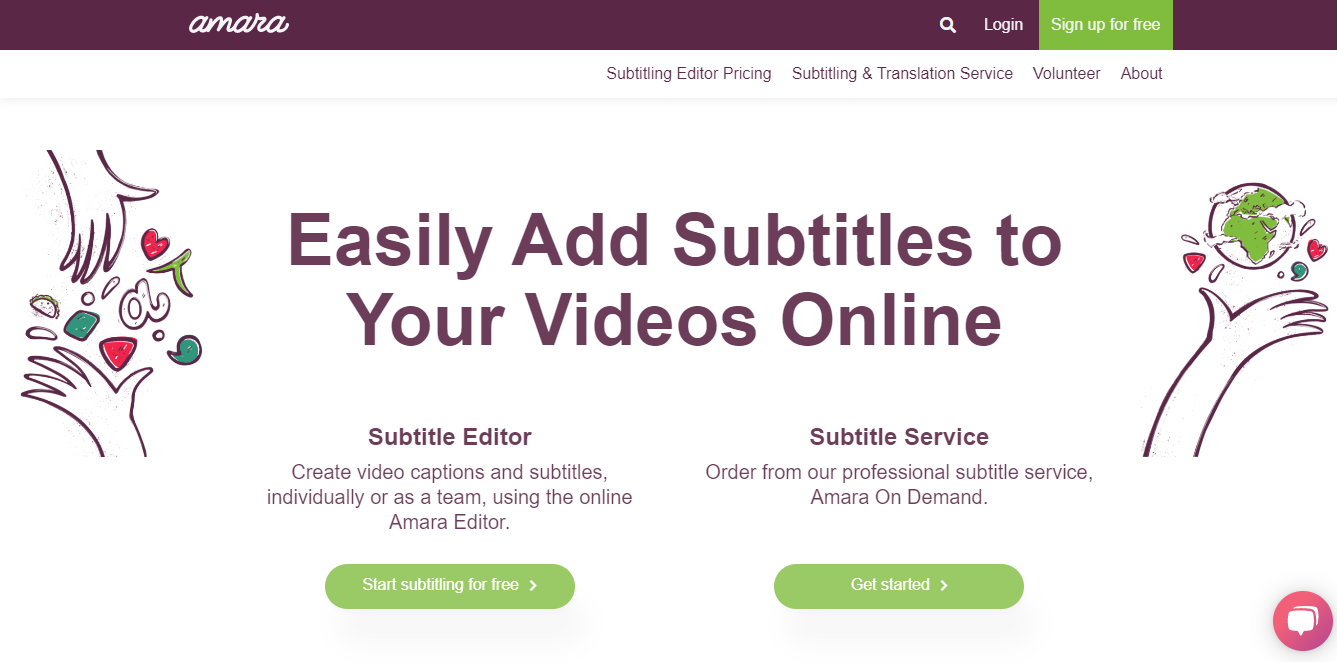1337x662 pixels.
Task: Click Sign up for free button
Action: click(1106, 25)
